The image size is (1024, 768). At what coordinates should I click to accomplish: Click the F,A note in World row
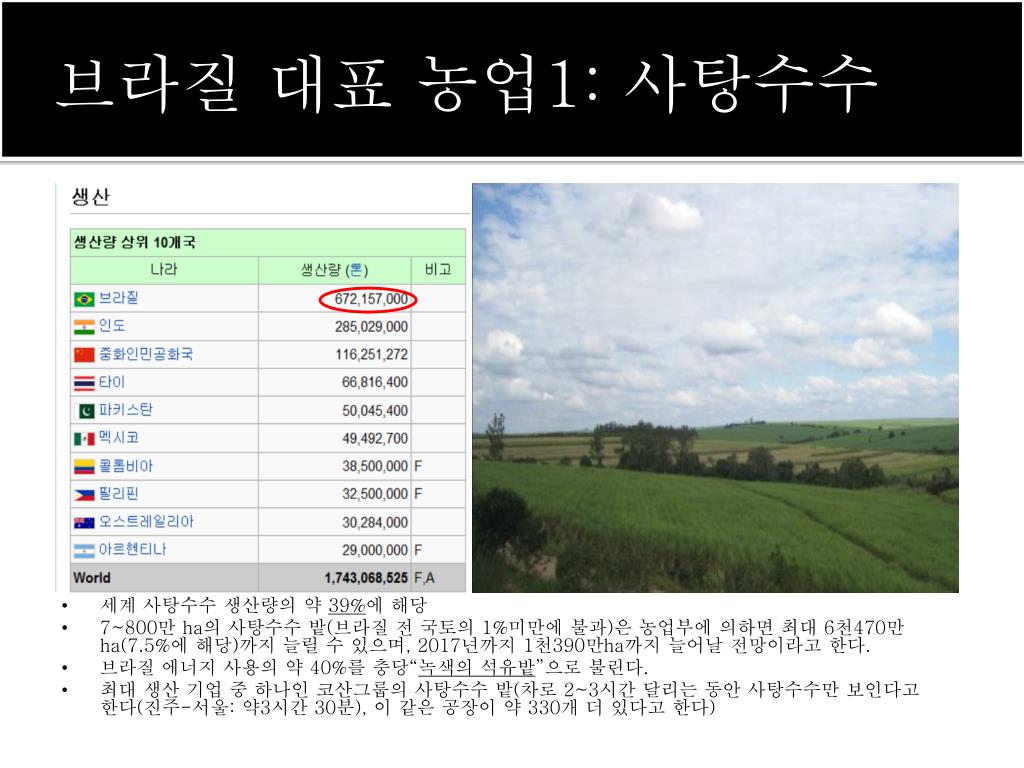[424, 578]
